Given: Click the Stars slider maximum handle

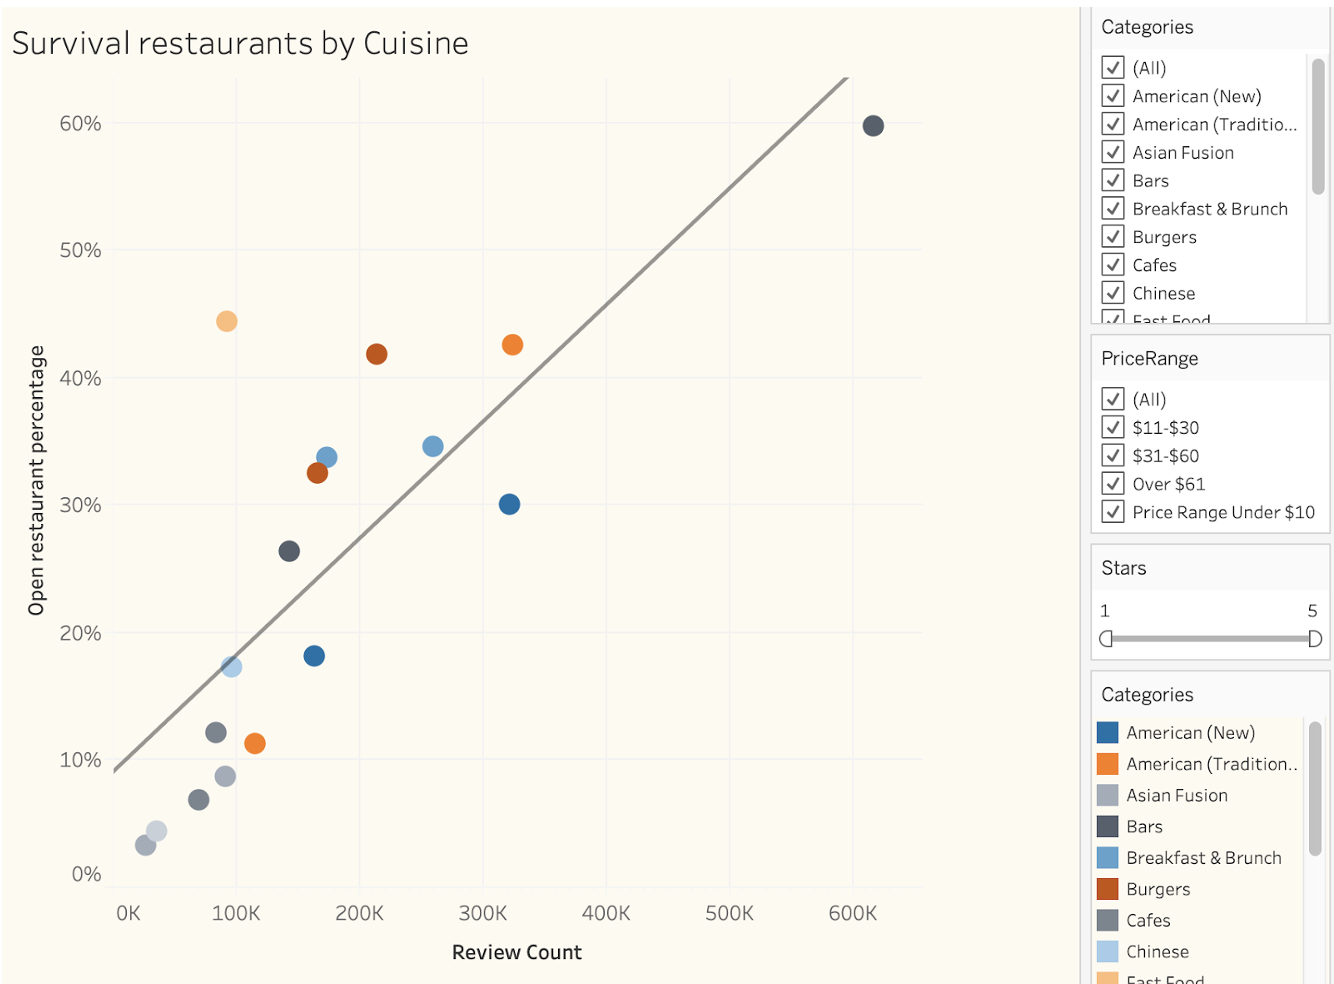Looking at the screenshot, I should pos(1315,638).
